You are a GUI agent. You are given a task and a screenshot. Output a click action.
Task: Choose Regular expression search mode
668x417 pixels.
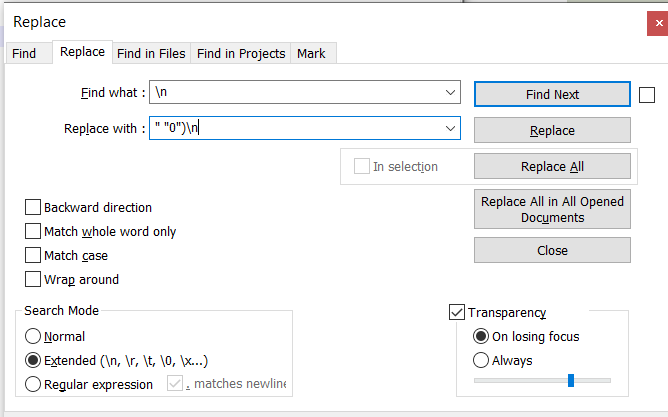33,384
